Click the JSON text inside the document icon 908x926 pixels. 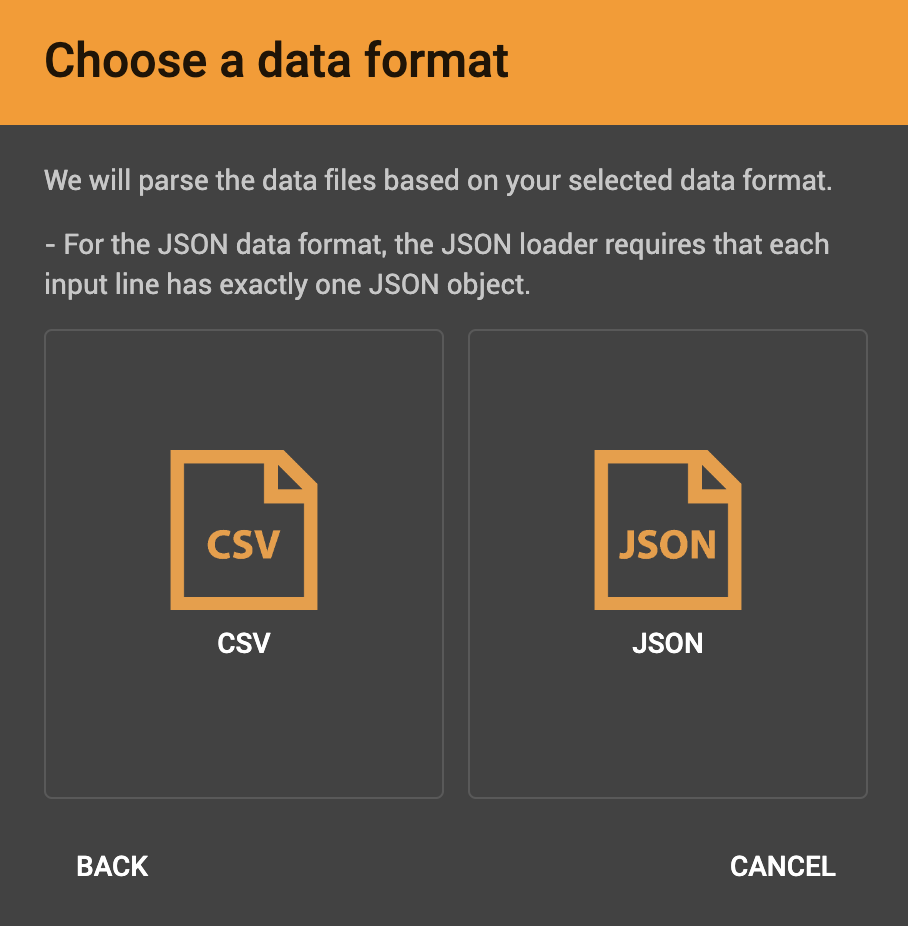pos(668,545)
